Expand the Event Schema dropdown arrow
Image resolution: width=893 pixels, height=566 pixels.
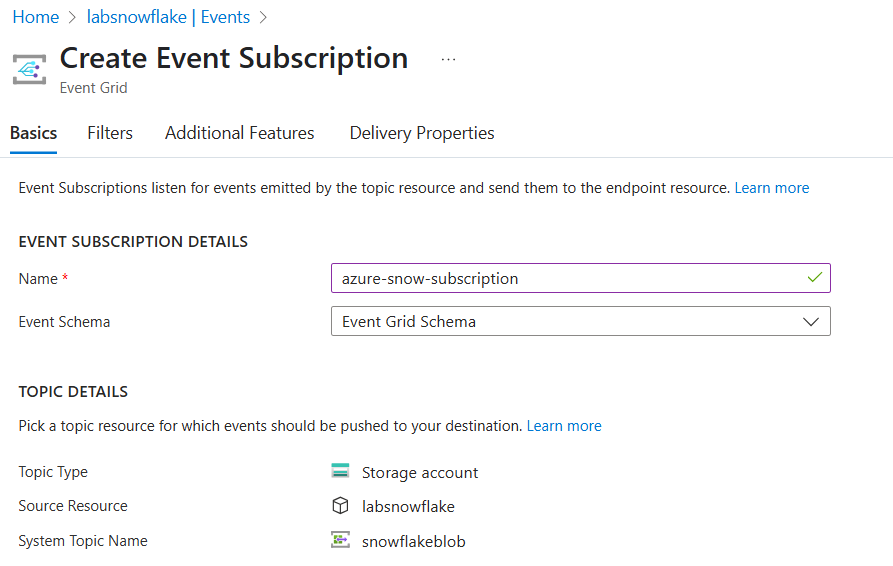pos(810,322)
